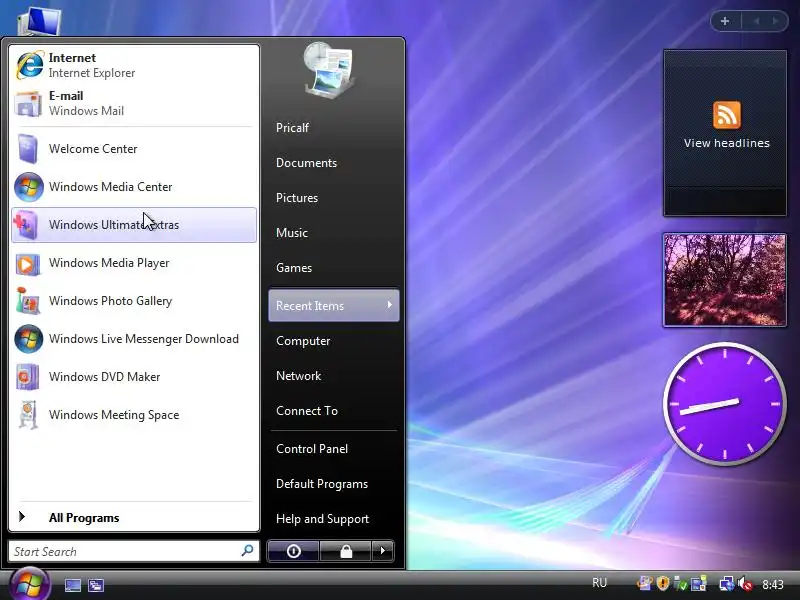Image resolution: width=800 pixels, height=600 pixels.
Task: Open Windows Meeting Space icon
Action: [29, 415]
